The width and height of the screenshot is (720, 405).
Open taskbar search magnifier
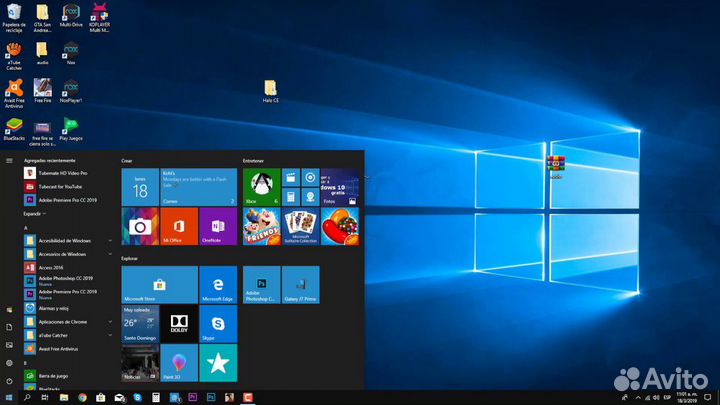pyautogui.click(x=27, y=397)
